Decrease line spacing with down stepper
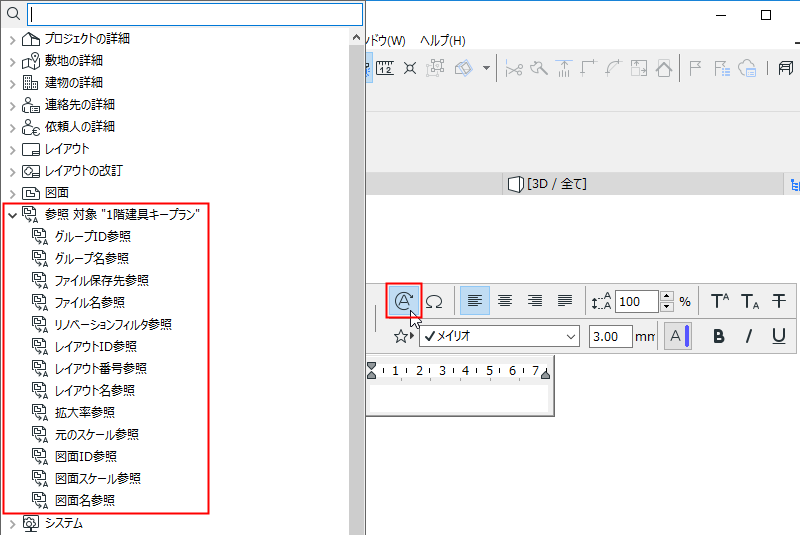The width and height of the screenshot is (800, 535). 666,307
